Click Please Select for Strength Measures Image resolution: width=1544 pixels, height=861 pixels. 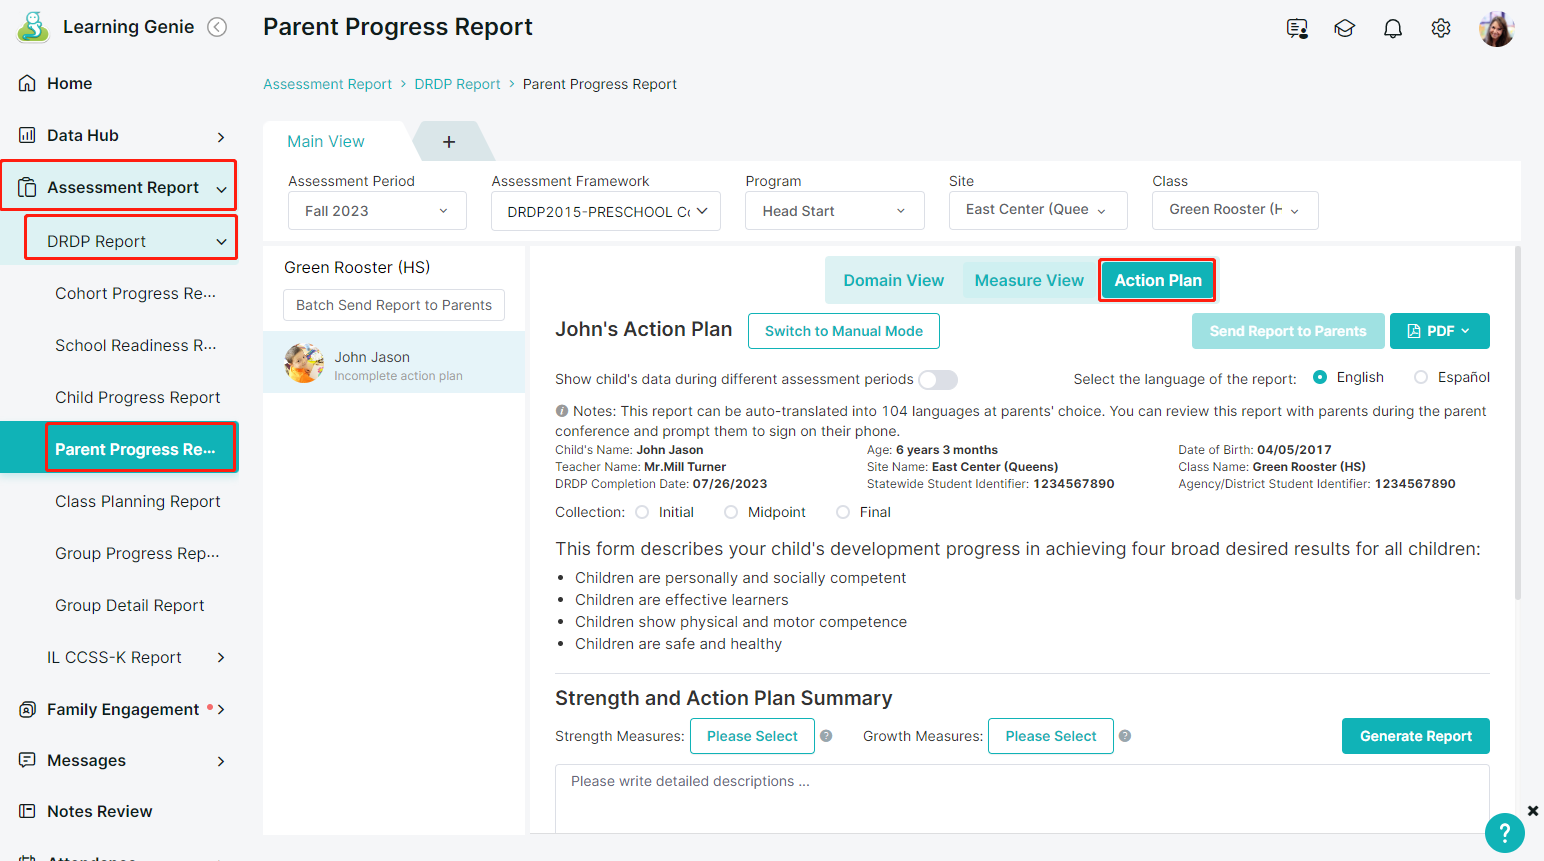752,736
